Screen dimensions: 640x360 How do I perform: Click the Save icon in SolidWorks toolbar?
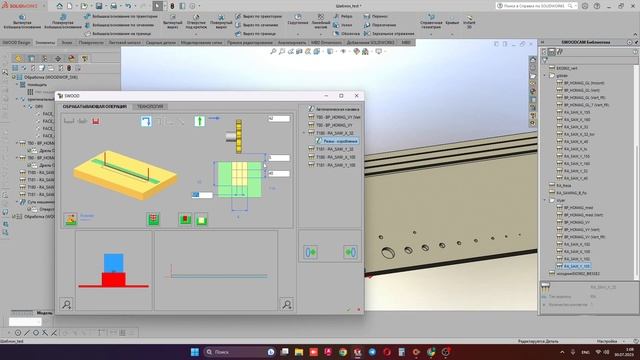tap(99, 6)
